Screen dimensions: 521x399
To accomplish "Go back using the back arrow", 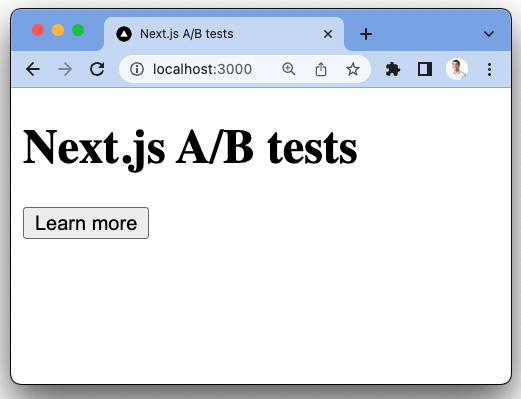I will pyautogui.click(x=33, y=69).
